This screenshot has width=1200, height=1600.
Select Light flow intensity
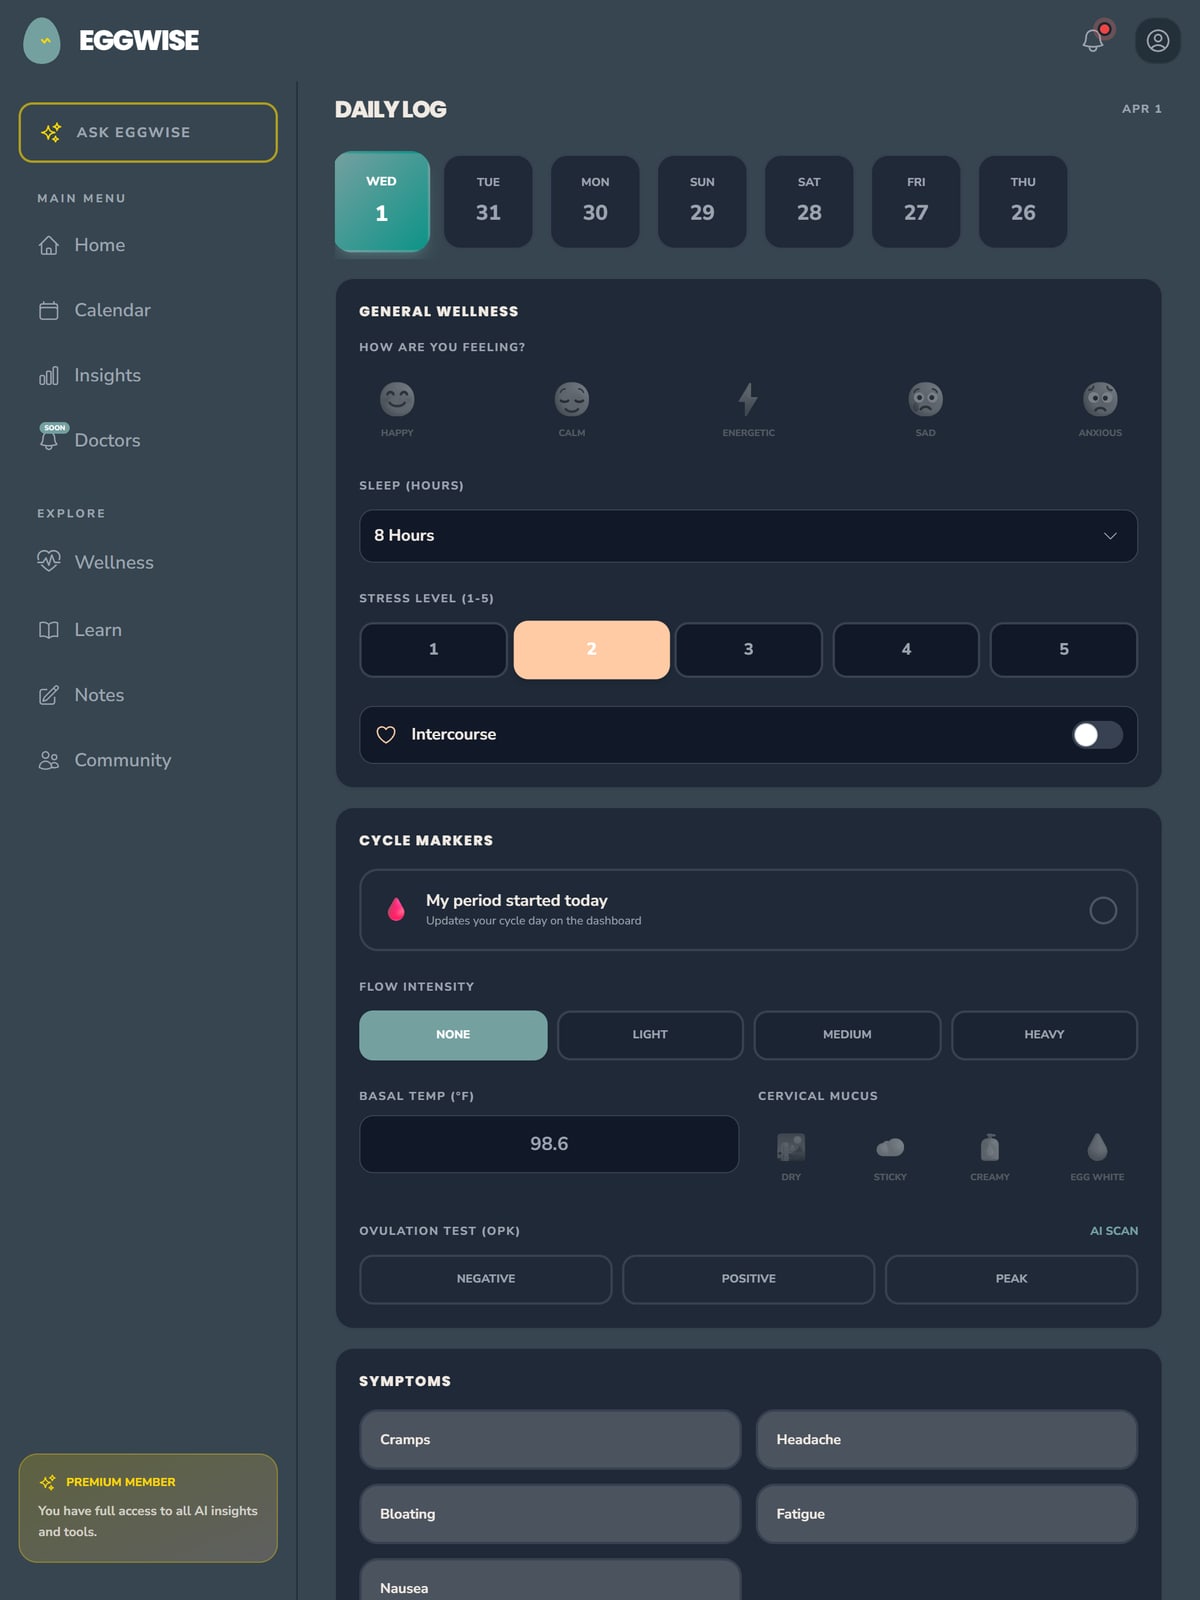coord(650,1035)
